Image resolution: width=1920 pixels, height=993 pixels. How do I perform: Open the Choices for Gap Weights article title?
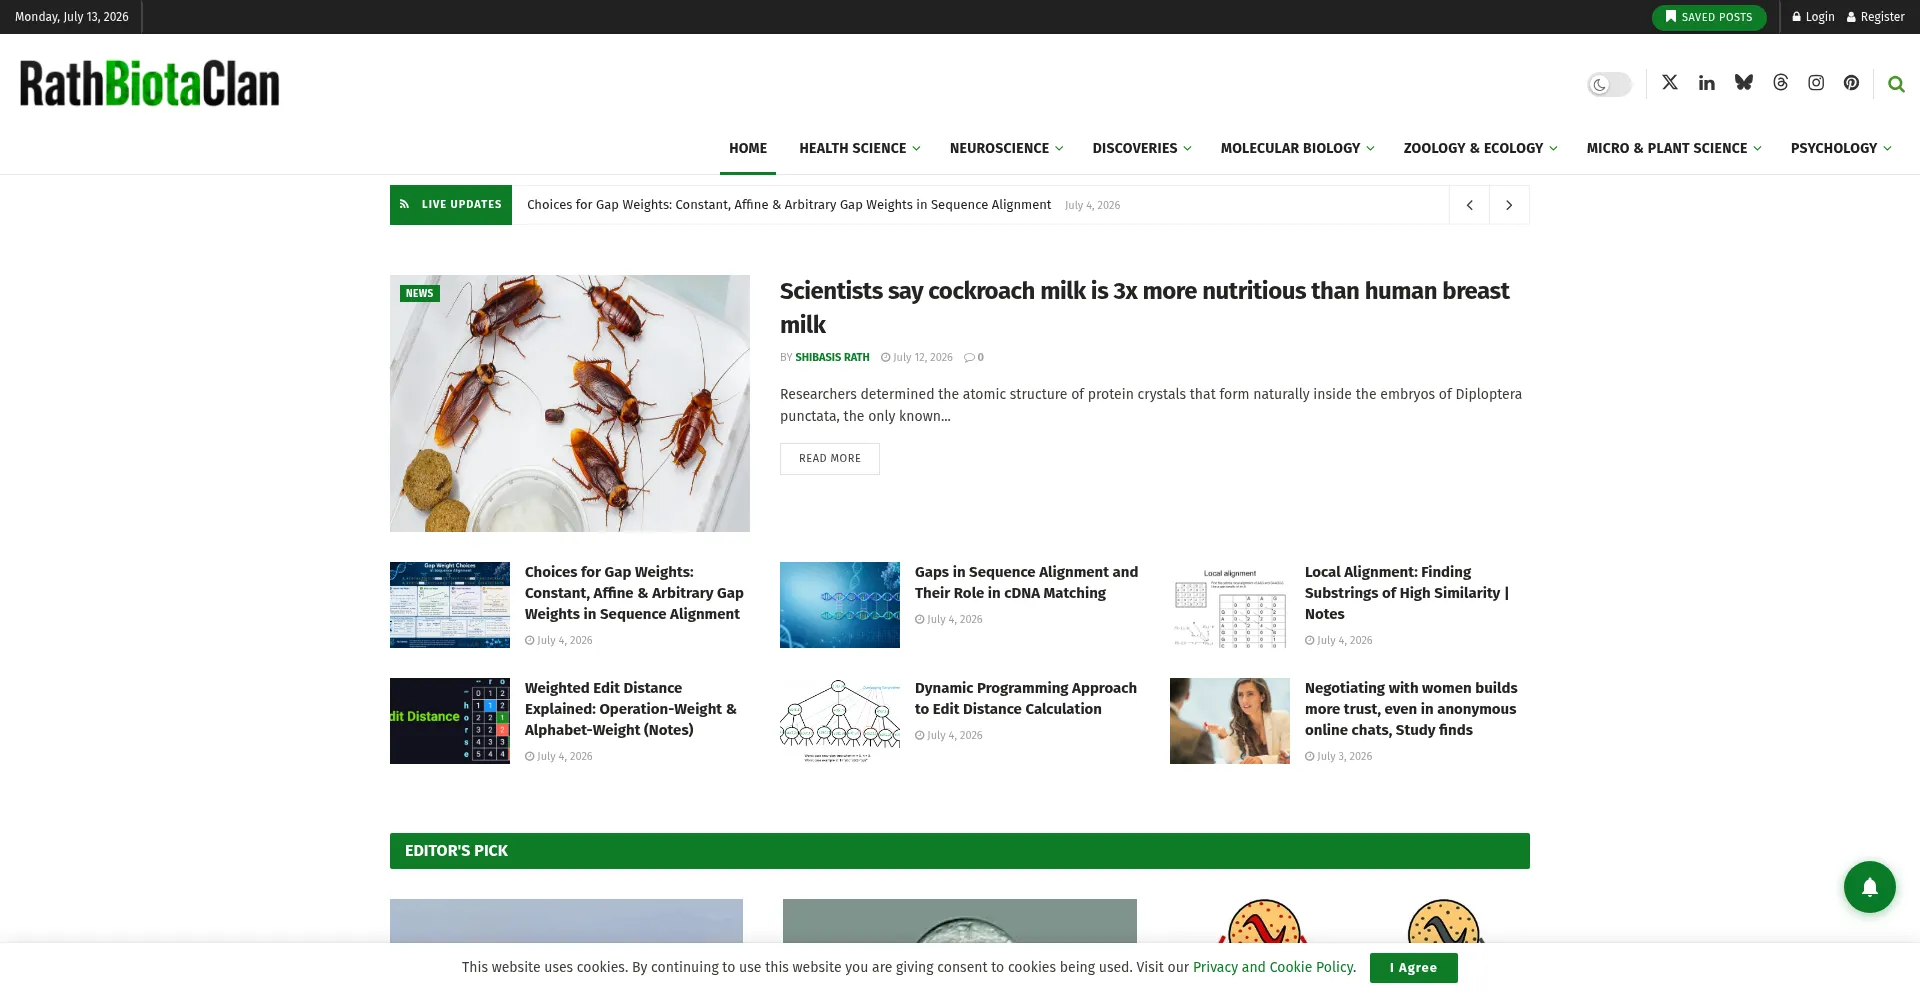click(x=634, y=593)
